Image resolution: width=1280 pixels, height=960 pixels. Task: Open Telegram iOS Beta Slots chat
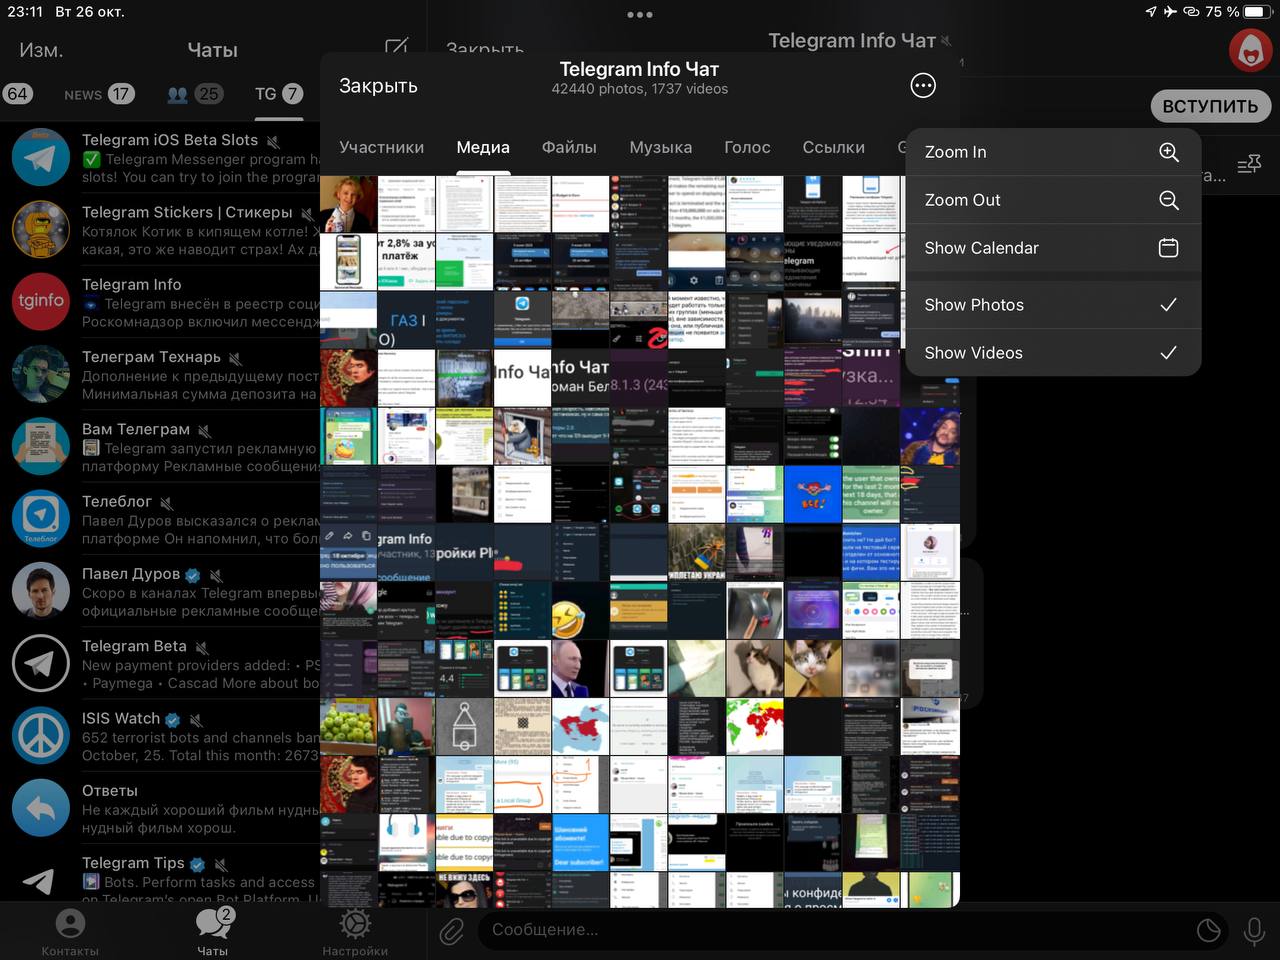(160, 158)
